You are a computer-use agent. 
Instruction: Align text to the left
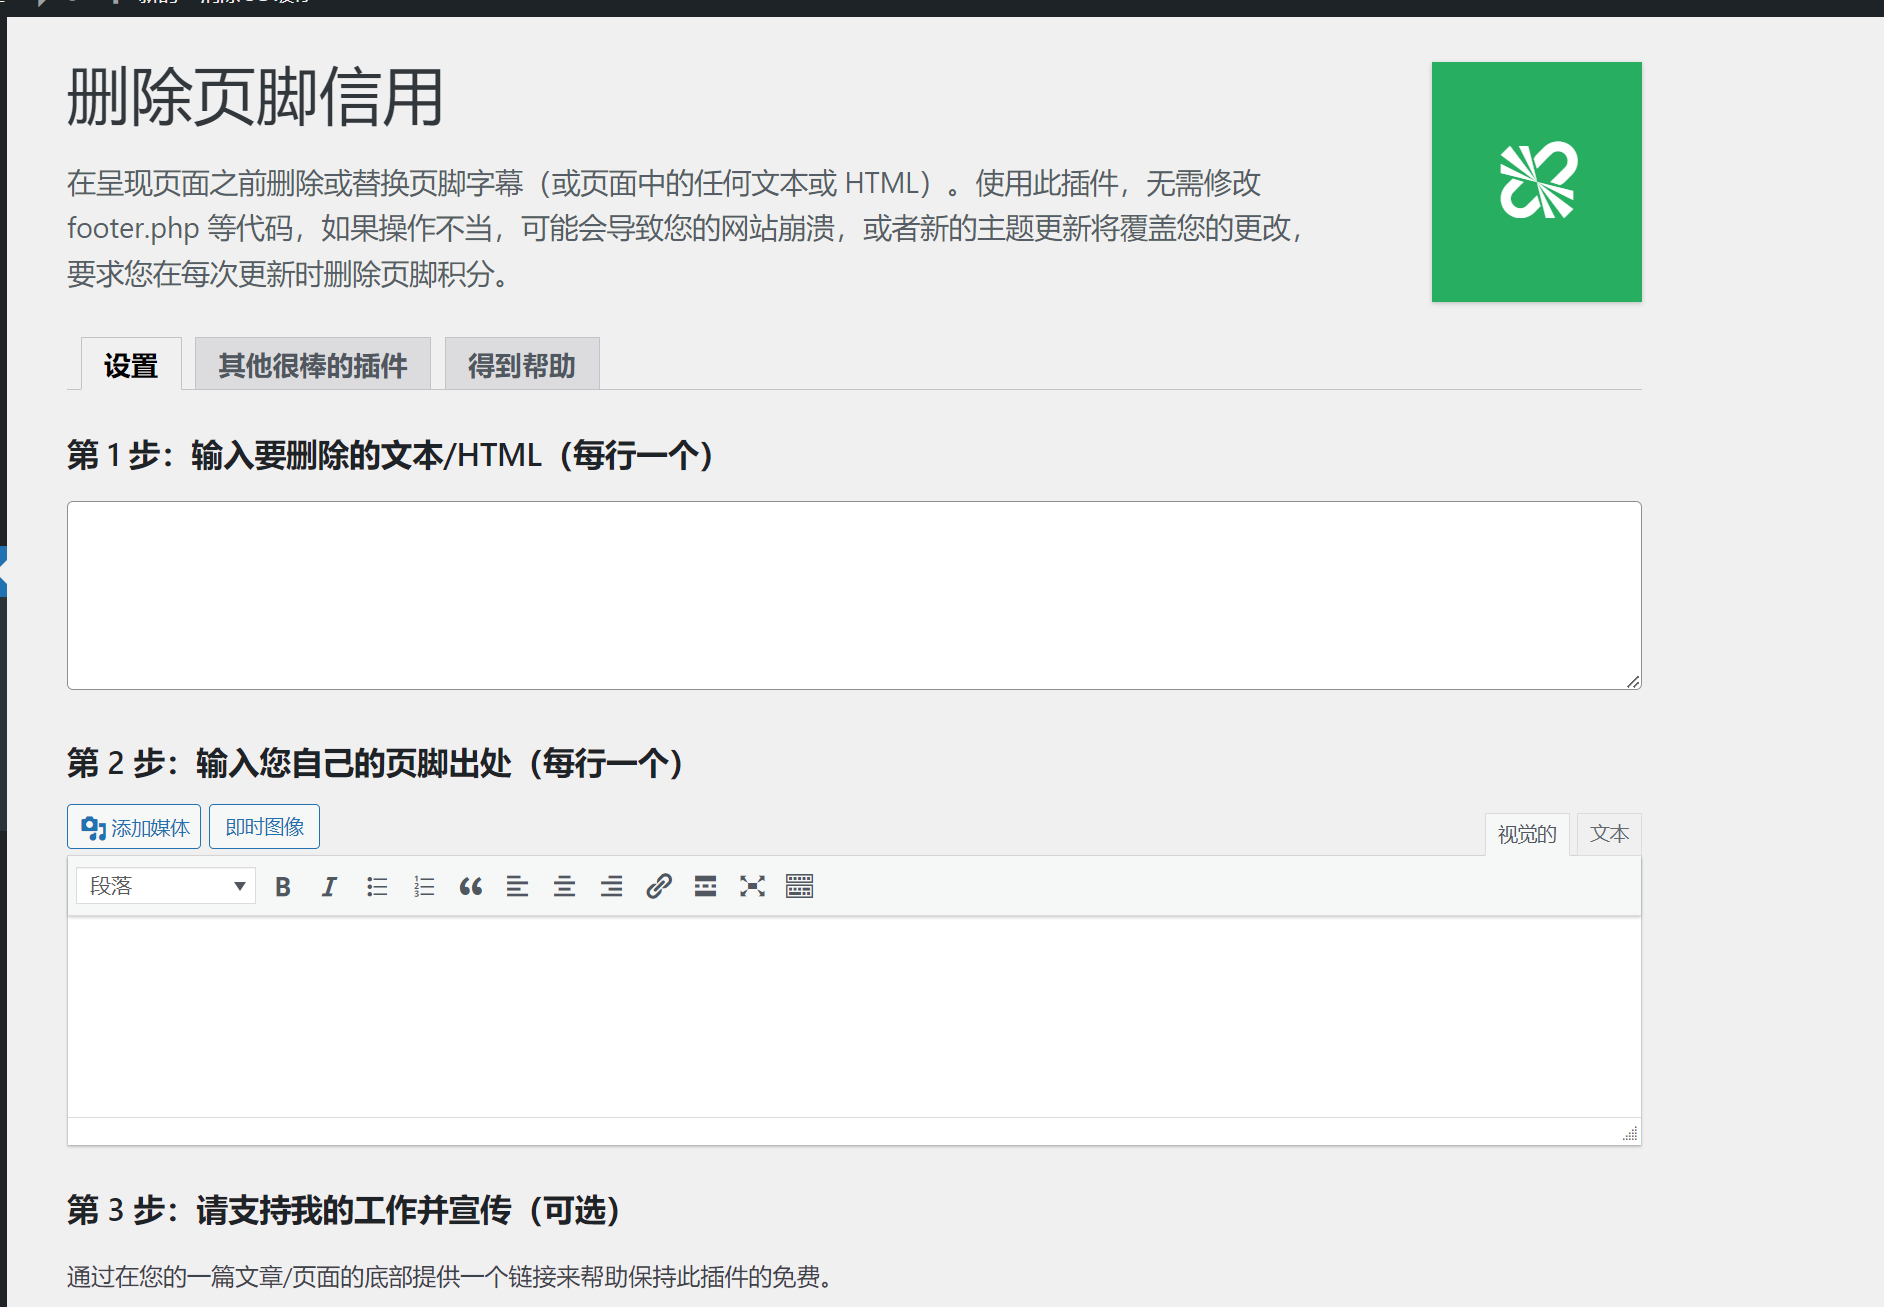(x=517, y=887)
